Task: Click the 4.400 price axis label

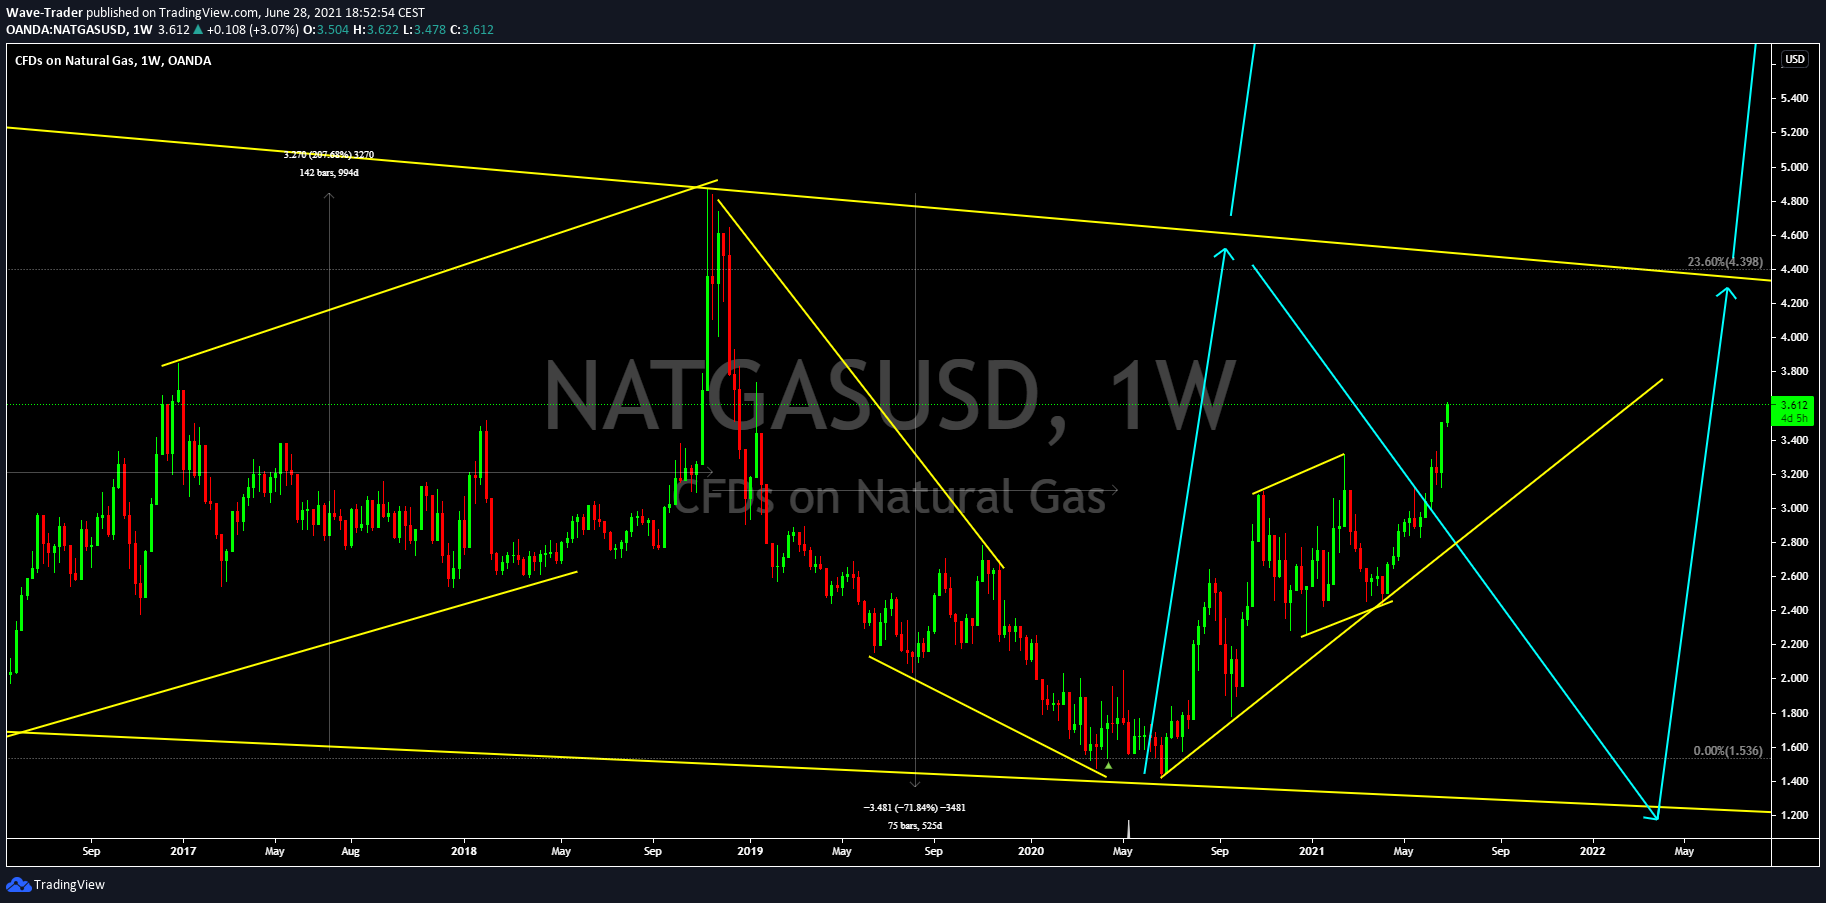Action: 1794,269
